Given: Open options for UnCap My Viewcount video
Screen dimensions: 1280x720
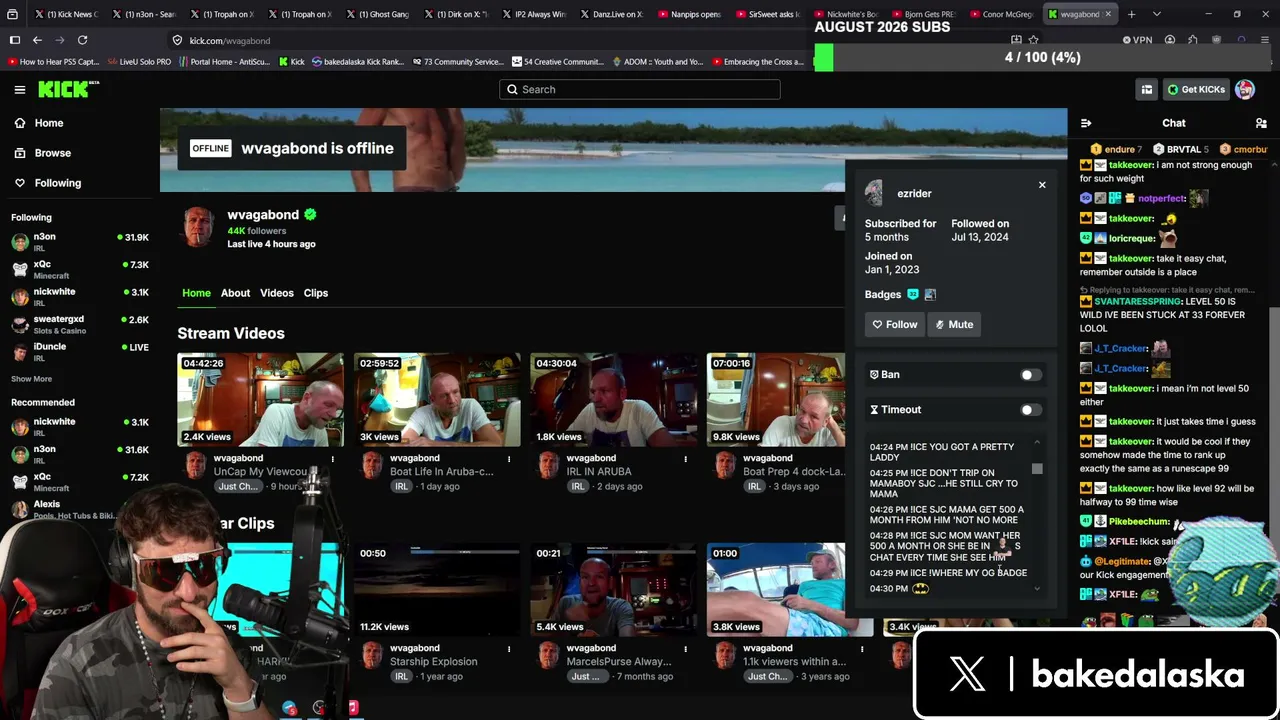Looking at the screenshot, I should coord(333,459).
